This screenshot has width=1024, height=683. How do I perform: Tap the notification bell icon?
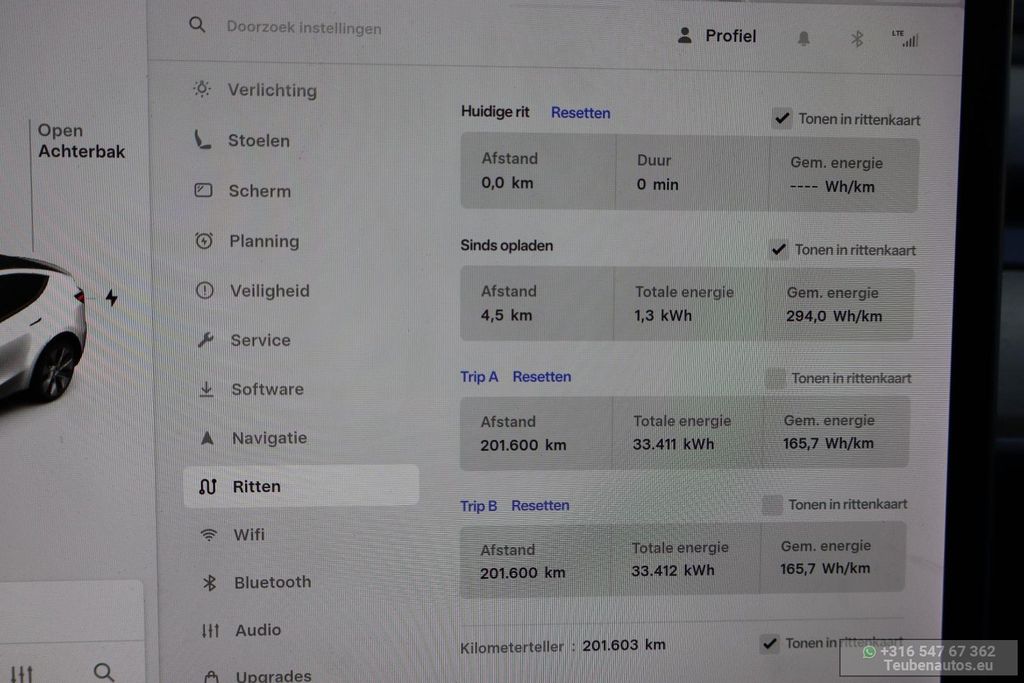coord(804,38)
